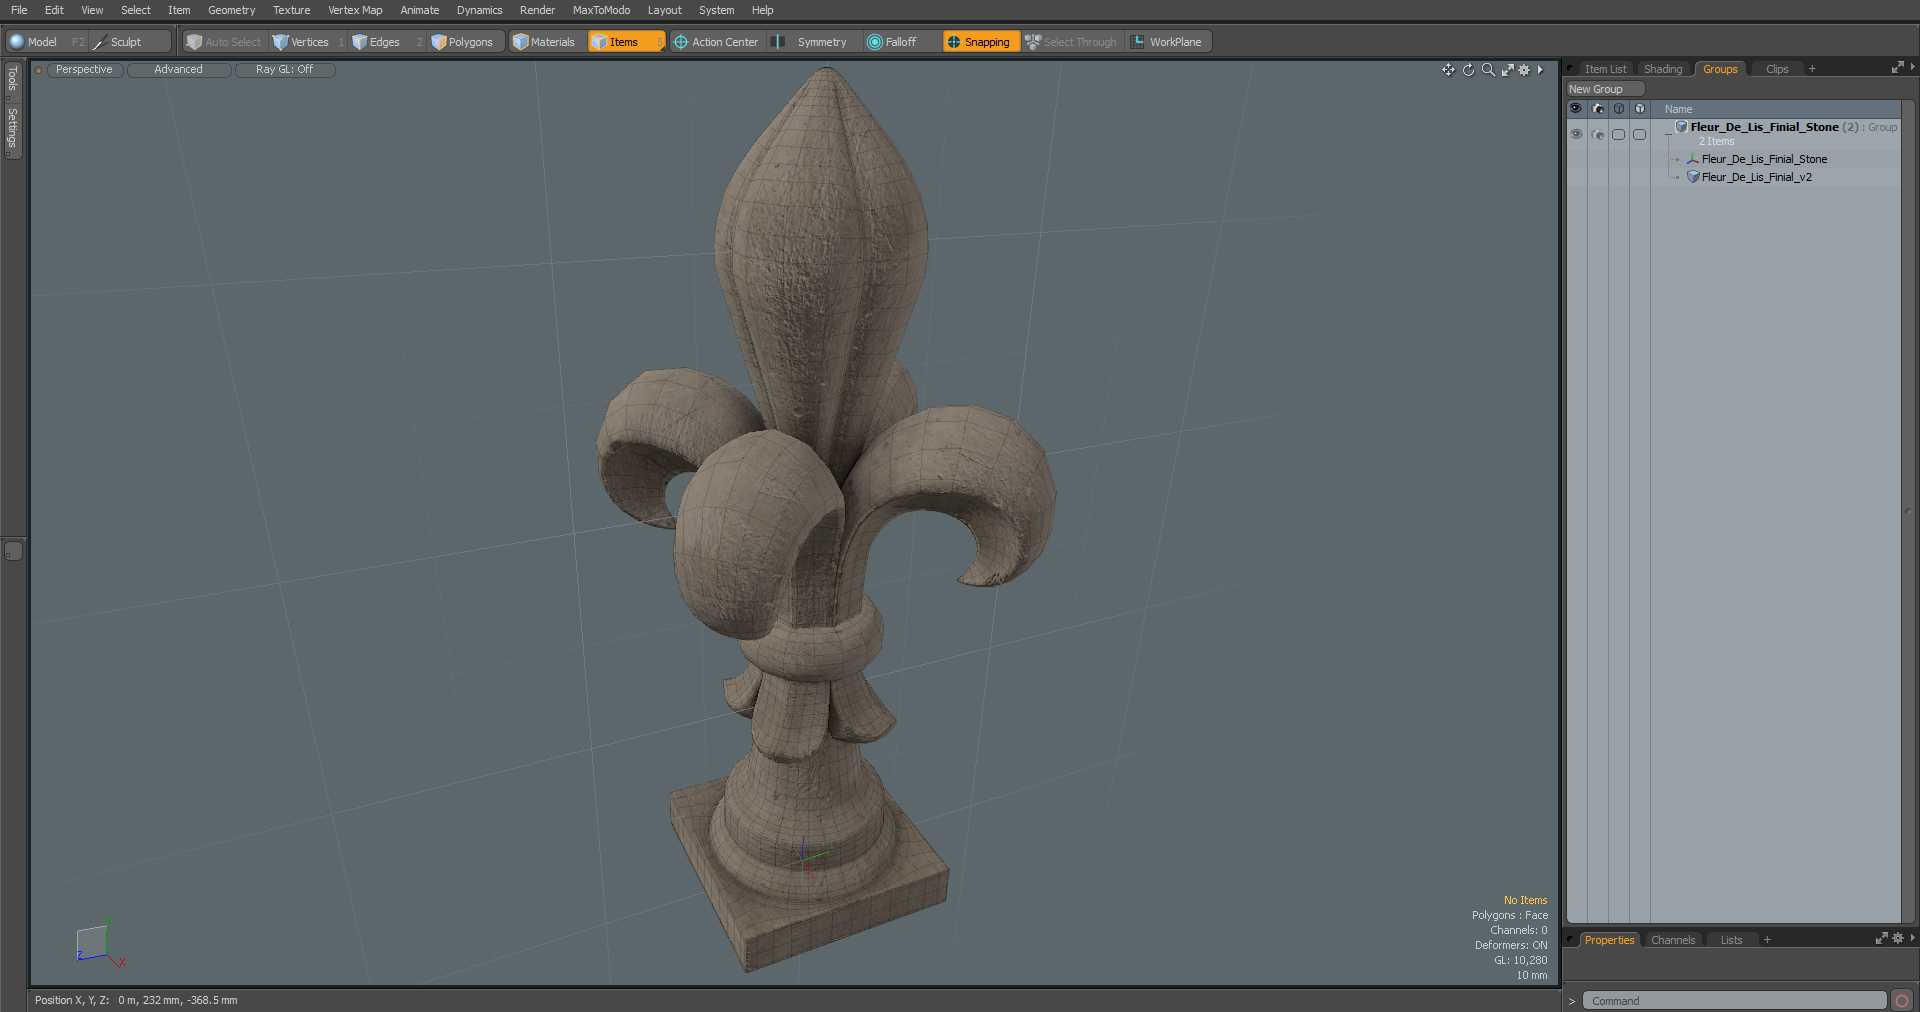
Task: Toggle fourth-column checkbox of Fleur_De_Lis_Finial_Stone group
Action: [x=1640, y=134]
